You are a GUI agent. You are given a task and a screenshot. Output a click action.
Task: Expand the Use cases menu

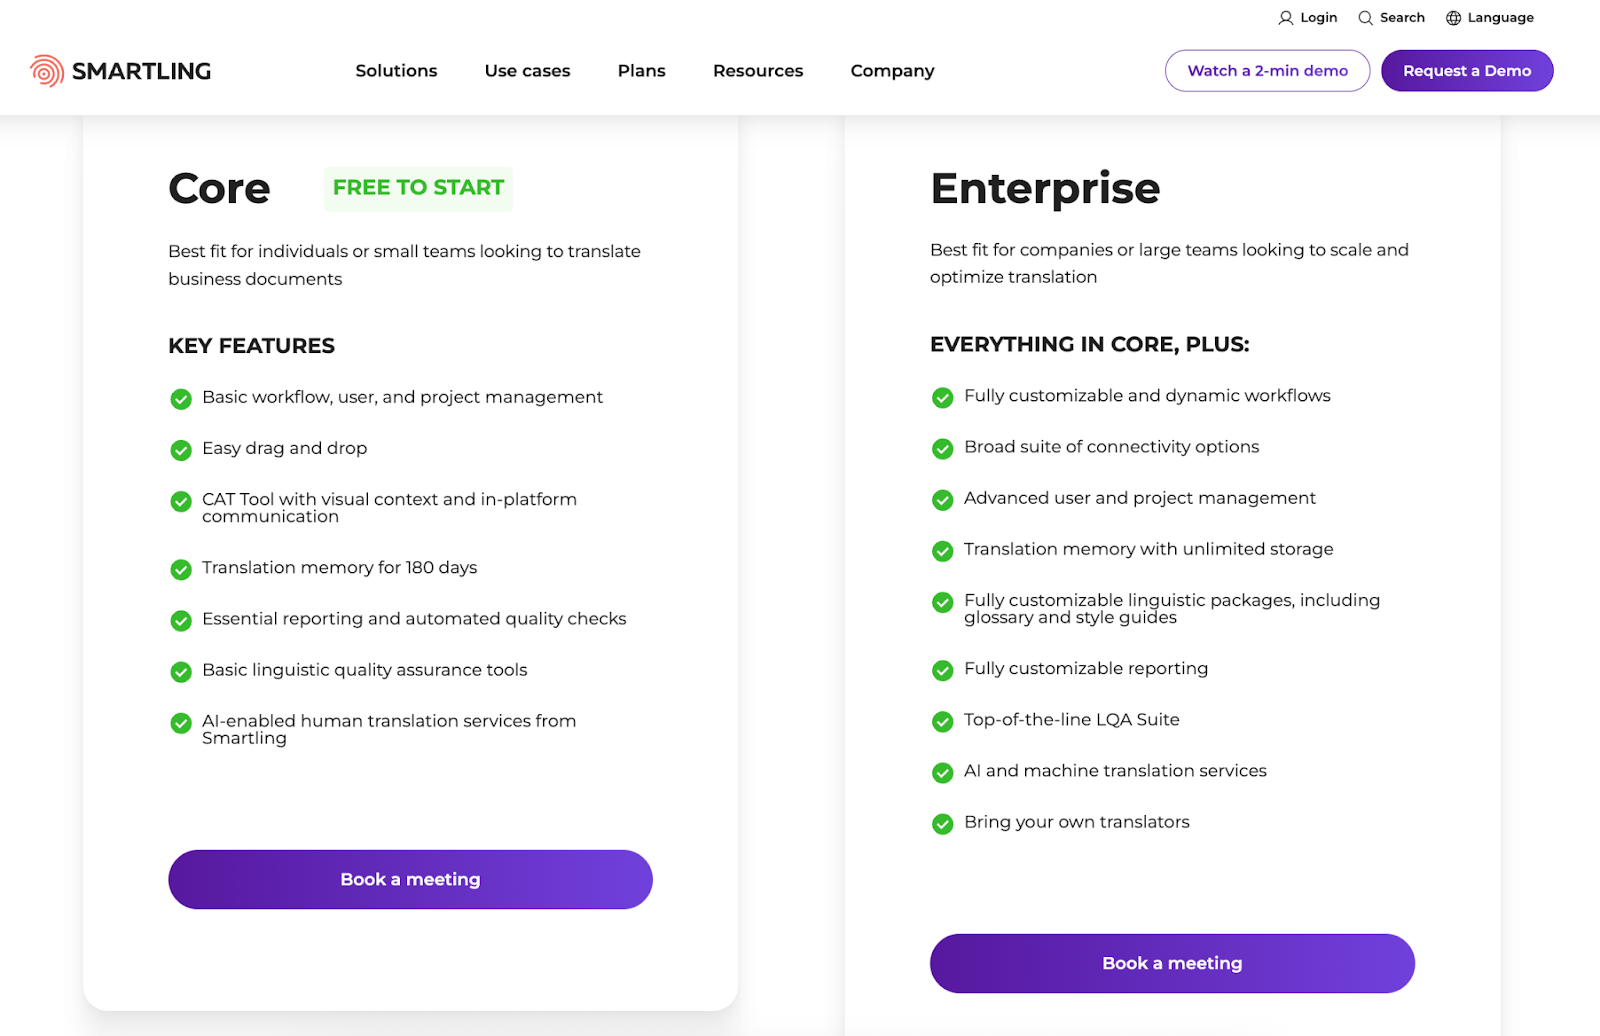[527, 71]
